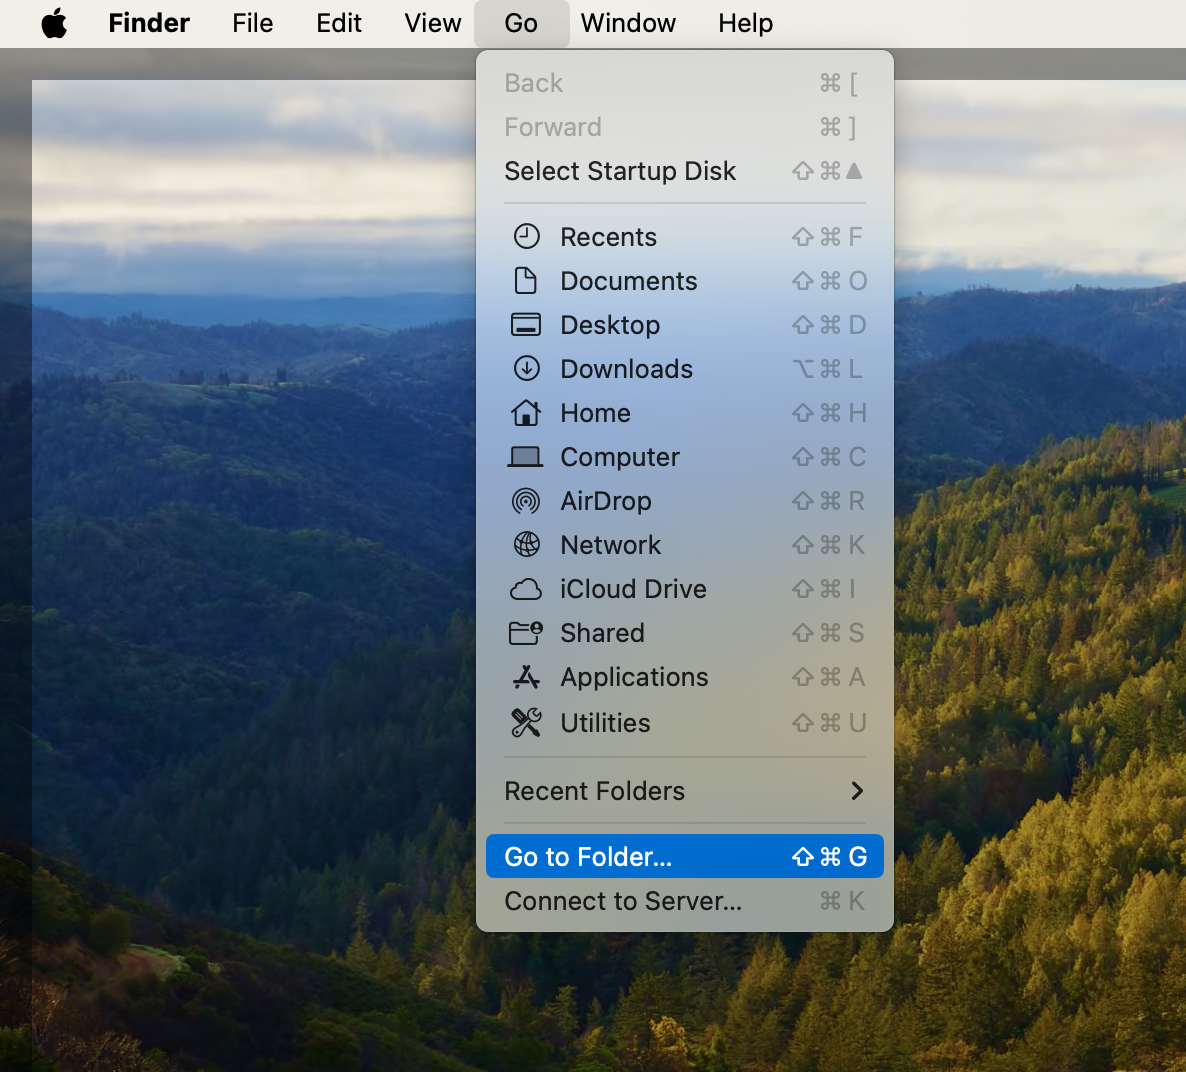The height and width of the screenshot is (1072, 1186).
Task: Open the View menu
Action: [x=432, y=23]
